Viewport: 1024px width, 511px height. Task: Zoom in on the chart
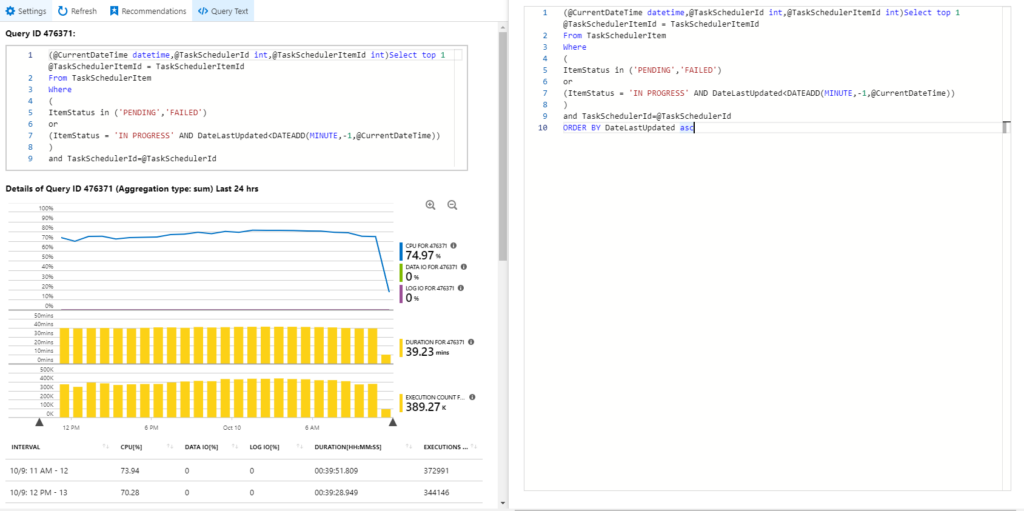click(x=430, y=205)
